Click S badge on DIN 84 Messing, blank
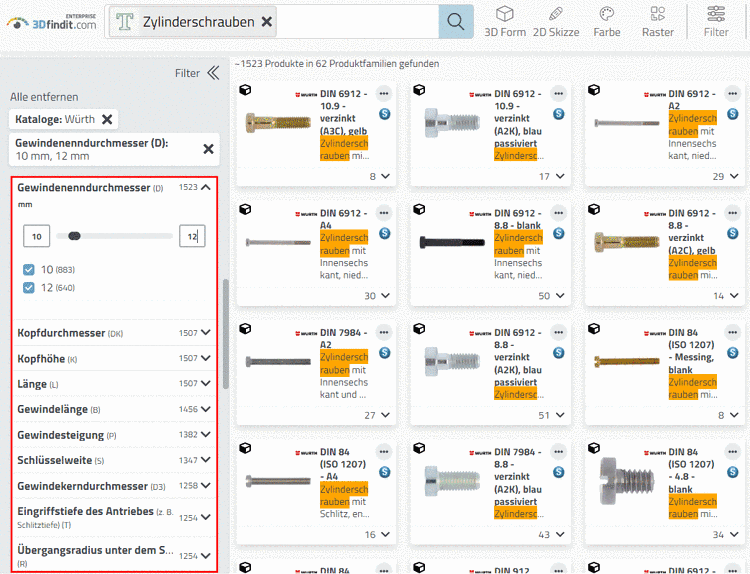 point(733,353)
